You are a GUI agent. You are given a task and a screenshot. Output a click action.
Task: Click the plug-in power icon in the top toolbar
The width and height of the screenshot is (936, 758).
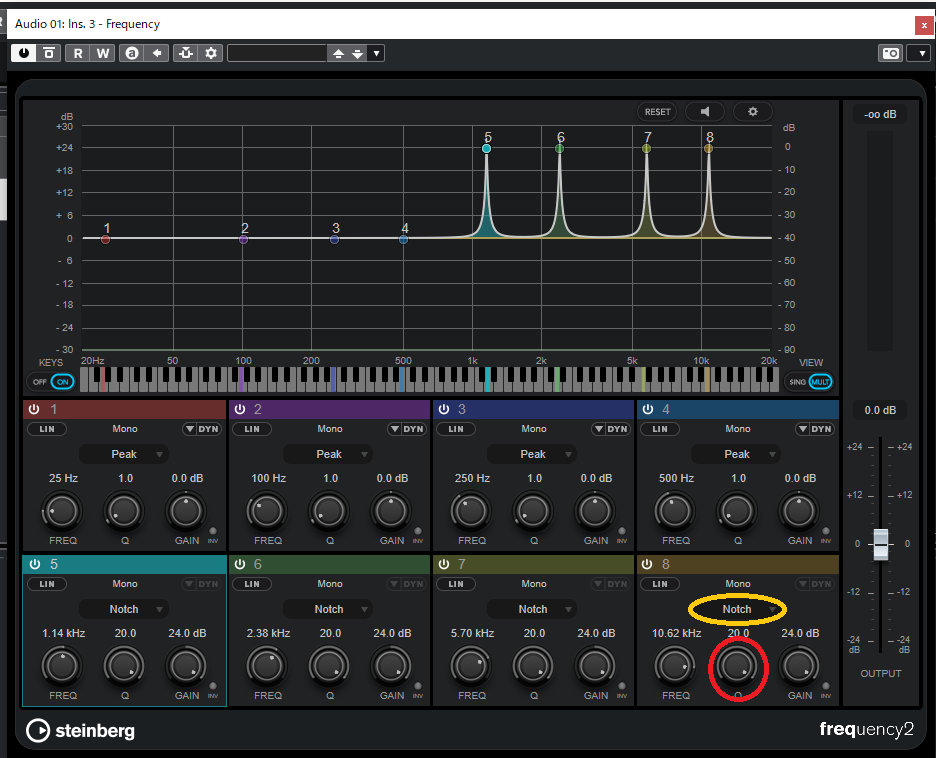tap(23, 53)
